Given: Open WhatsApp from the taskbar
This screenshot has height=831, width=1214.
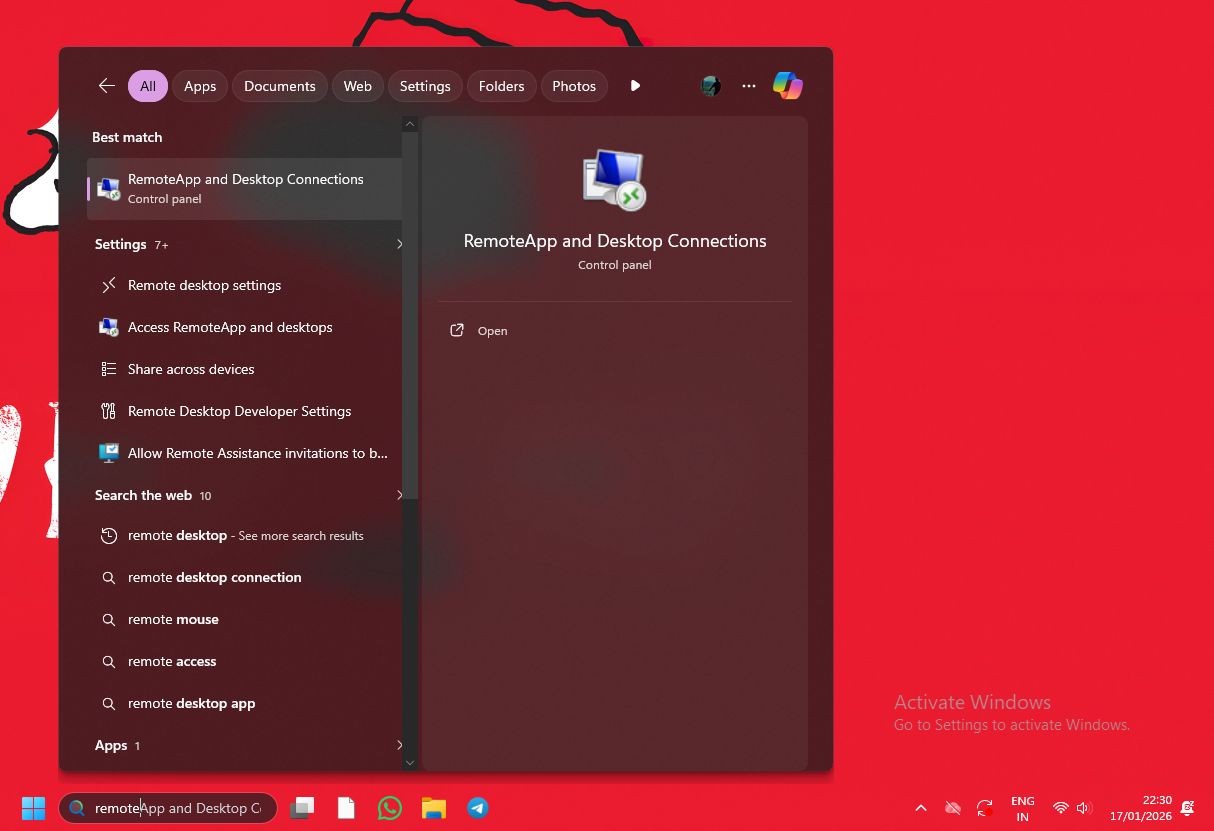Looking at the screenshot, I should coord(389,808).
